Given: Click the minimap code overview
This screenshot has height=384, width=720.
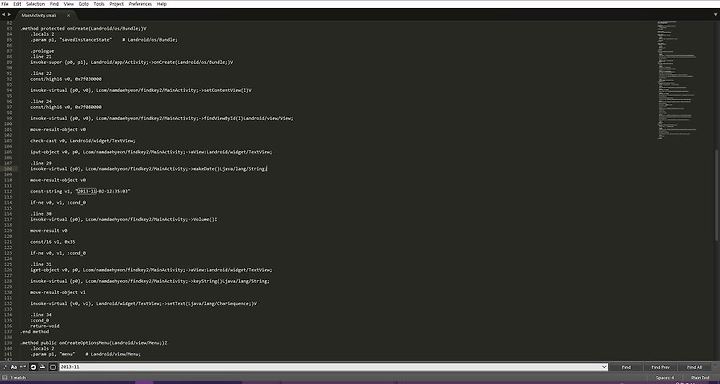Looking at the screenshot, I should (677, 80).
